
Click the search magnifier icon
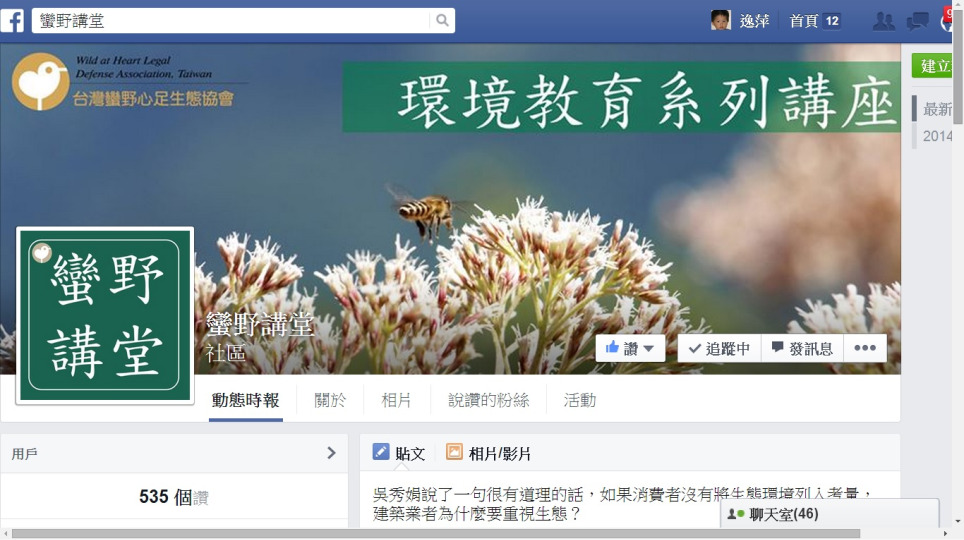tap(442, 20)
